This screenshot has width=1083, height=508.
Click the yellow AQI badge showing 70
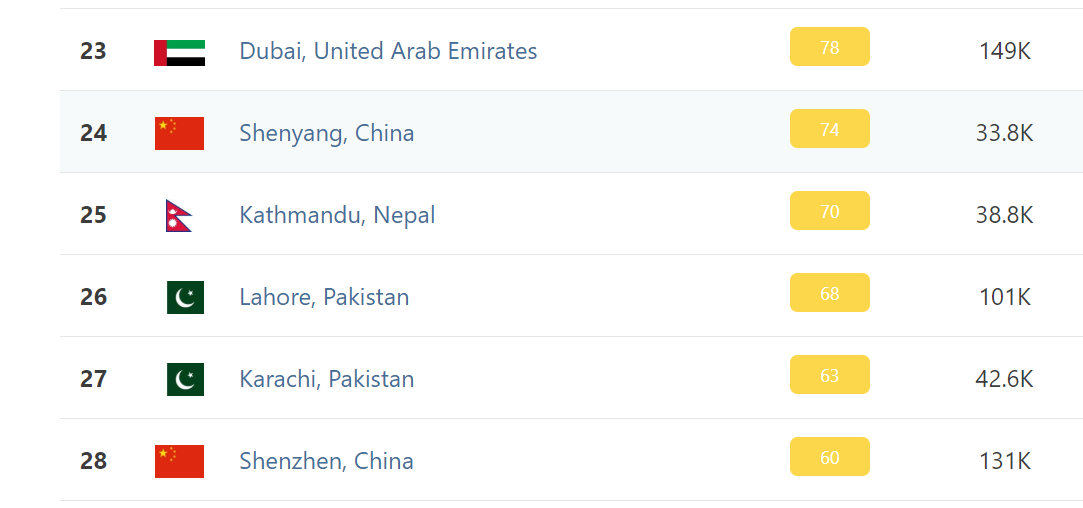(830, 210)
